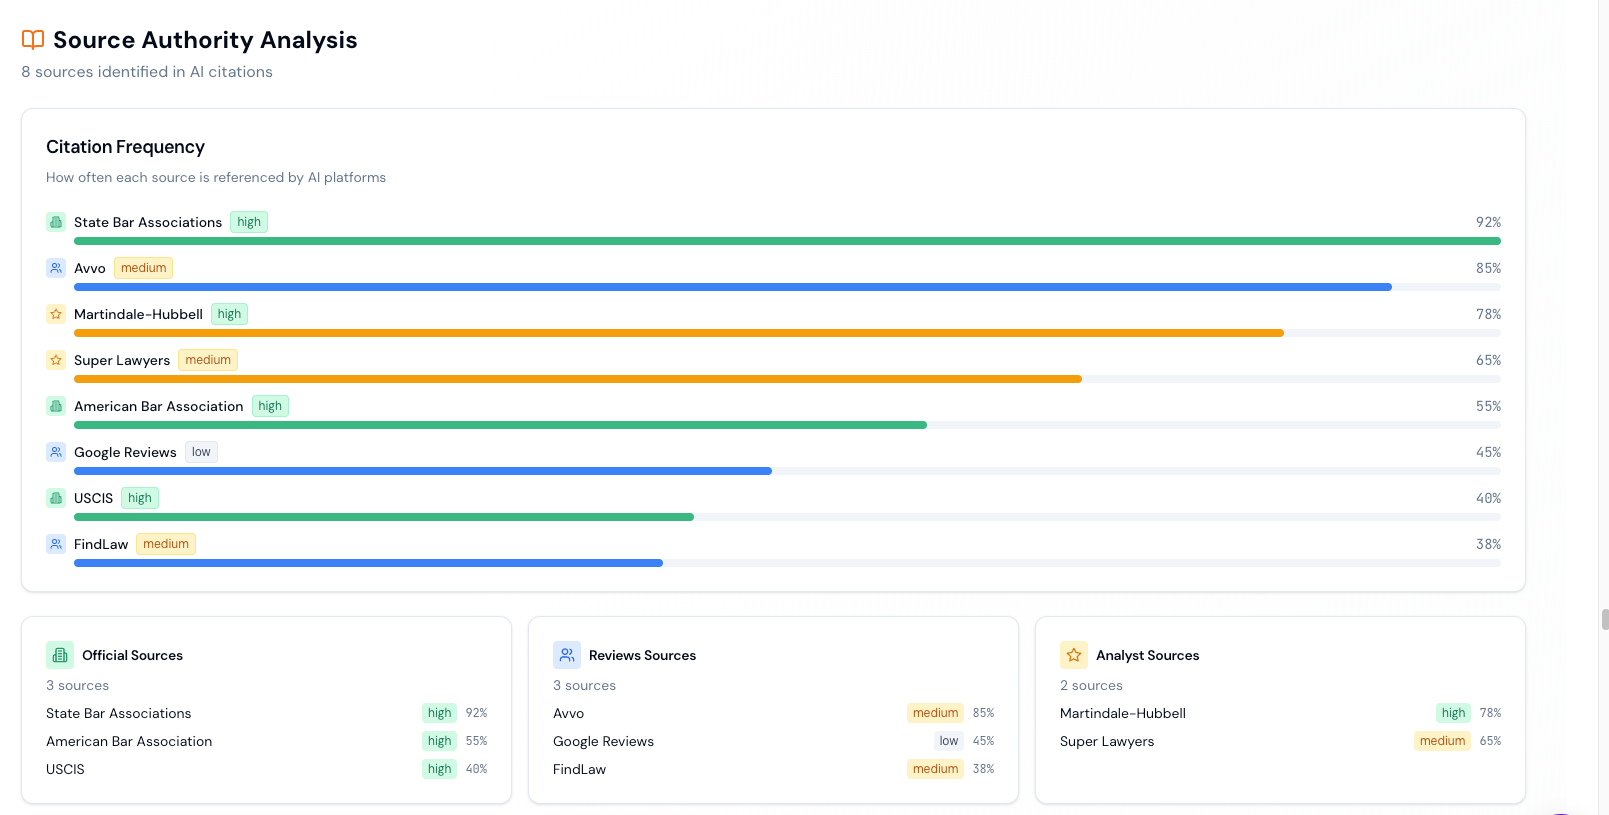Image resolution: width=1609 pixels, height=815 pixels.
Task: Select USCIS label in Citation Frequency
Action: tap(94, 498)
